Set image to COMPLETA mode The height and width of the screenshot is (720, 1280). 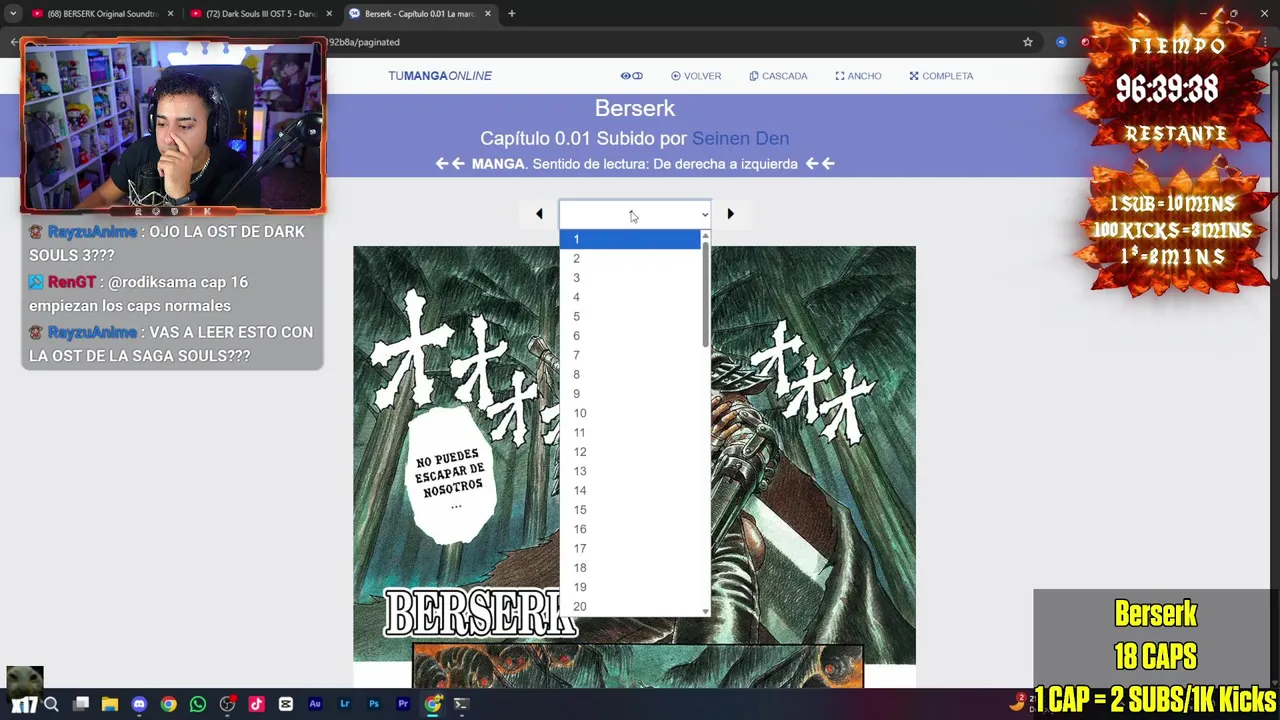coord(941,76)
